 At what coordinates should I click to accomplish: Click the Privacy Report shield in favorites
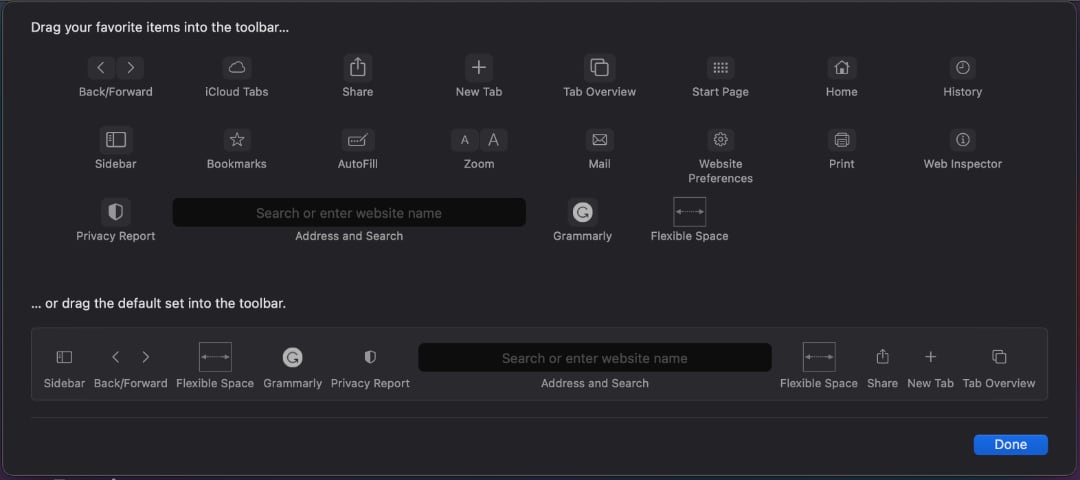click(x=116, y=212)
